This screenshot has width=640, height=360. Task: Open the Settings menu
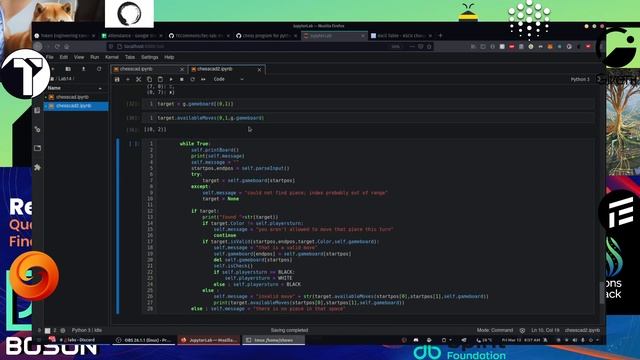[149, 57]
